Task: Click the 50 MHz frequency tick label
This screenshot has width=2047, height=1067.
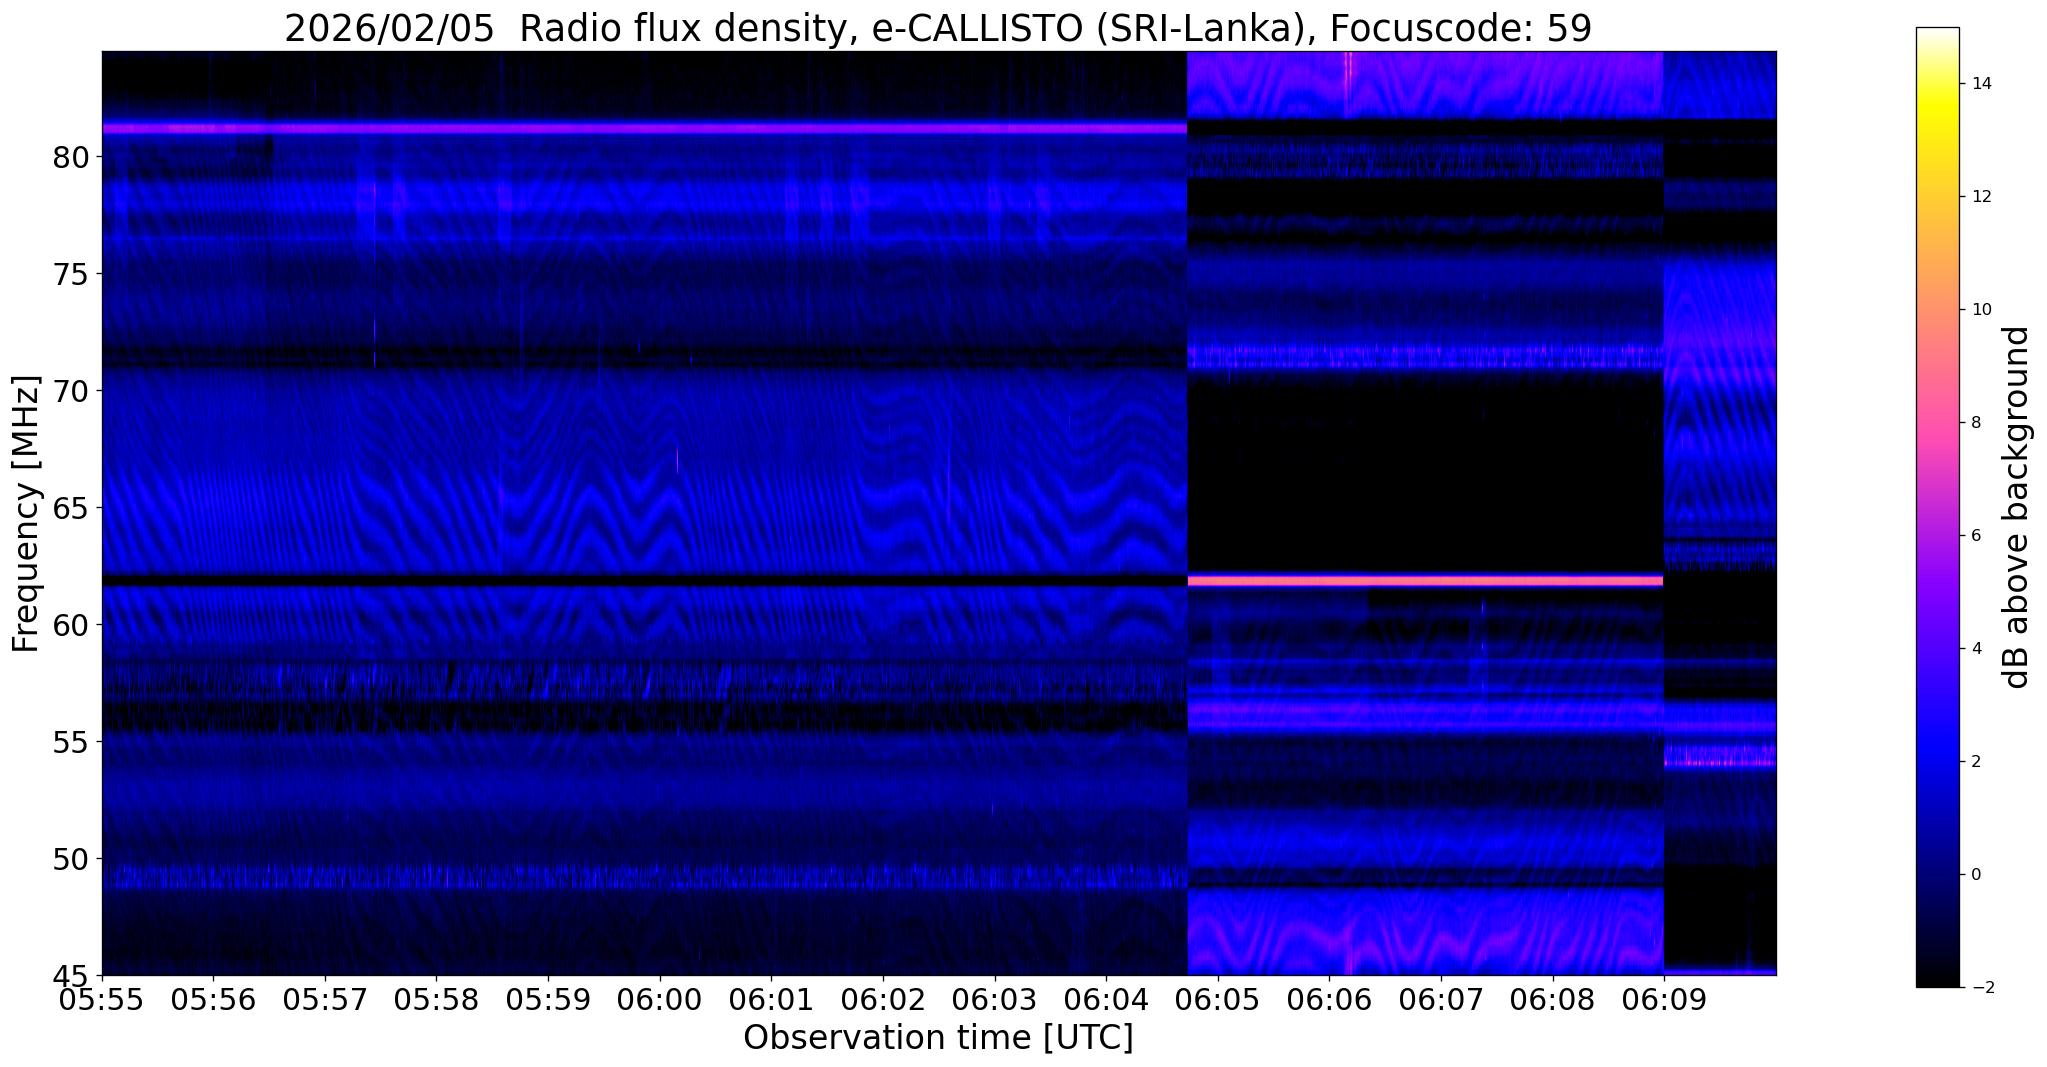Action: (72, 859)
